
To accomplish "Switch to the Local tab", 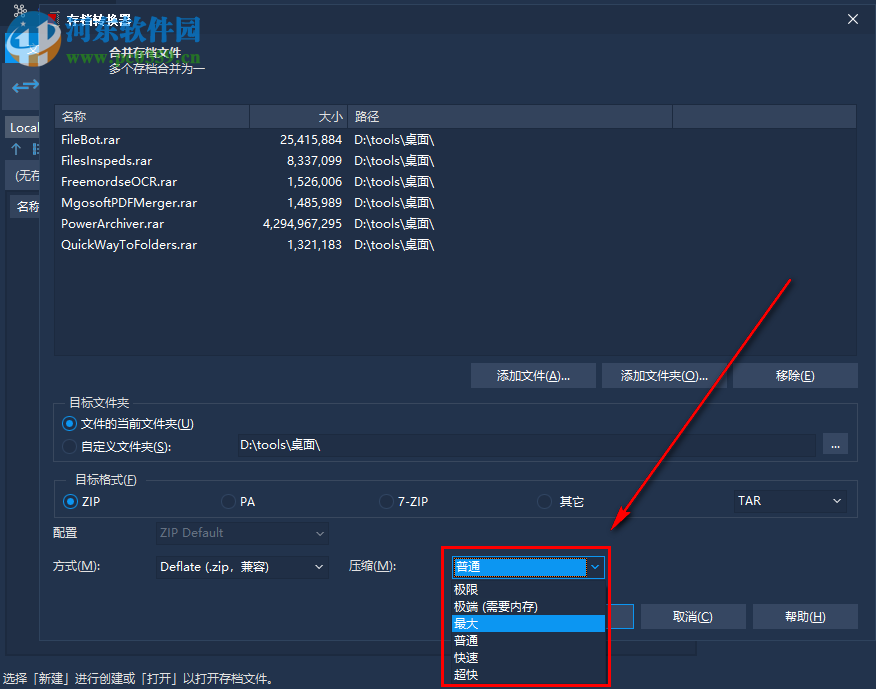I will click(x=23, y=127).
